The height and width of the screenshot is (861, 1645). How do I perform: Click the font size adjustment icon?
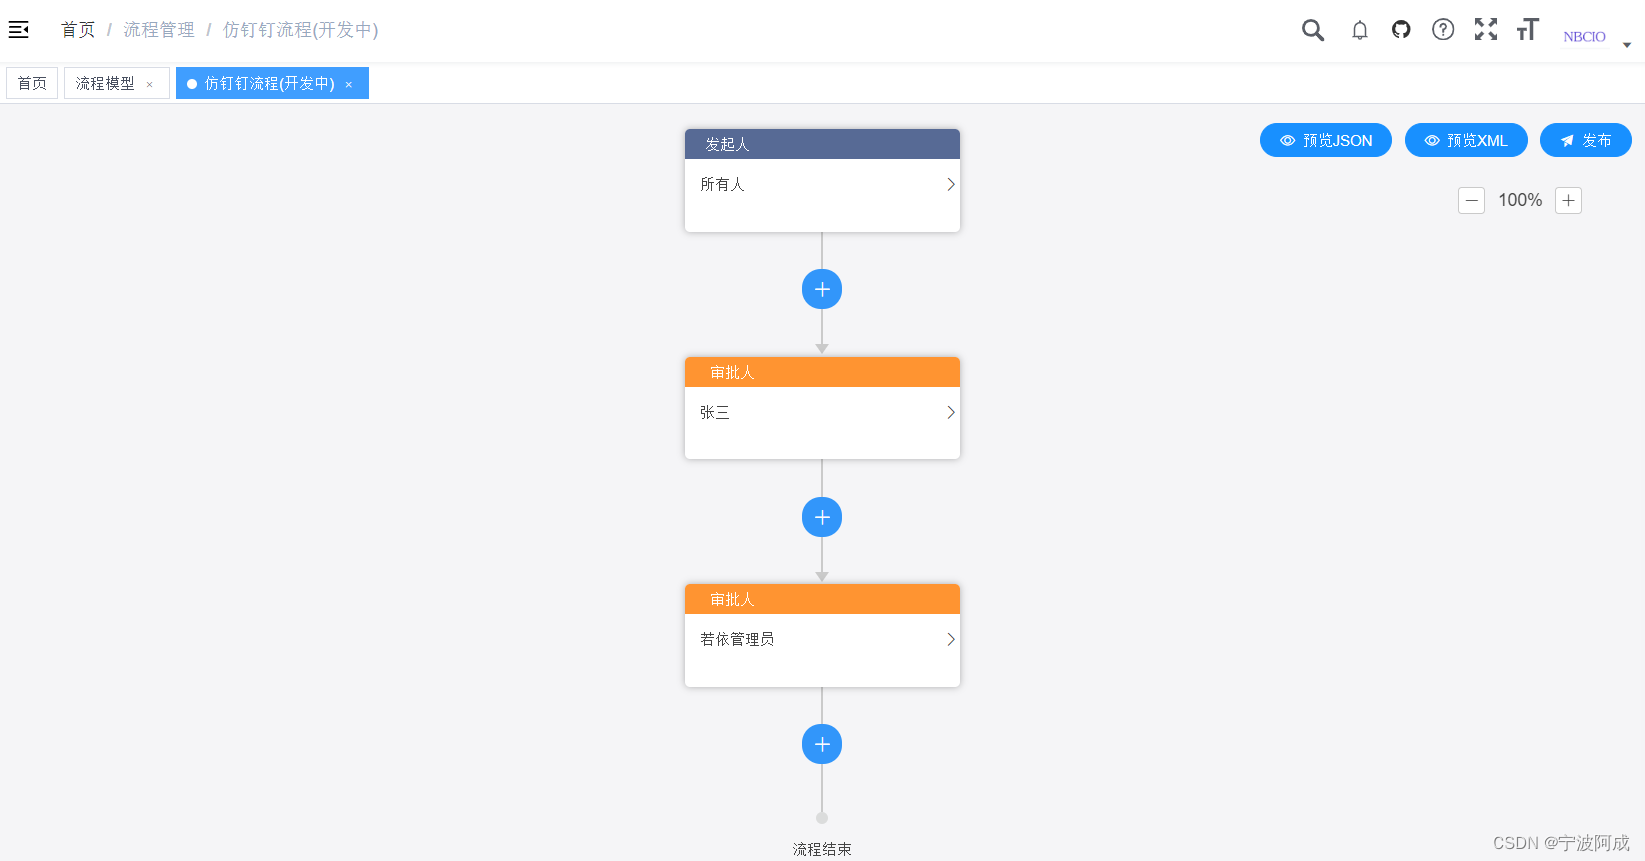tap(1527, 30)
